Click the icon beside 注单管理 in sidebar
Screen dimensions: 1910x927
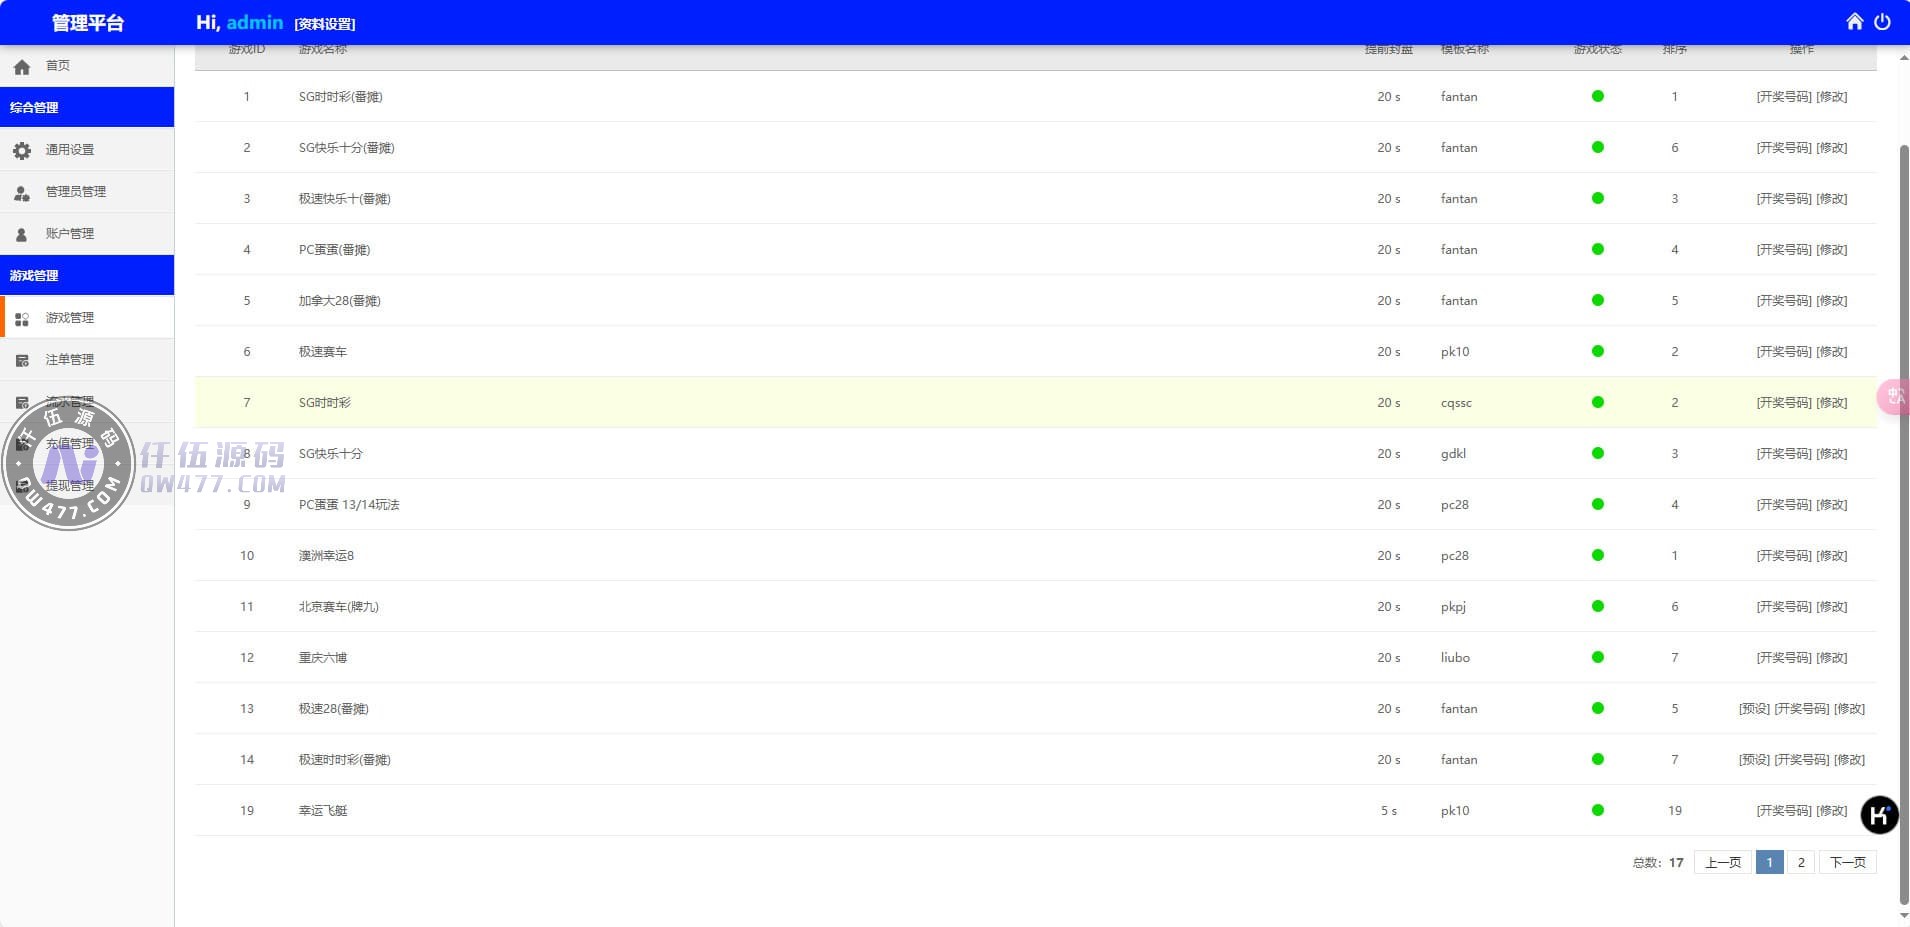point(22,360)
